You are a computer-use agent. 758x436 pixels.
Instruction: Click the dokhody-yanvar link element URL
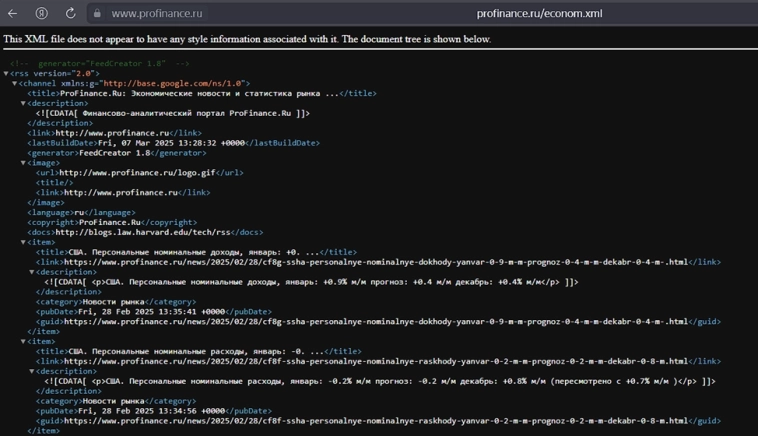pos(376,262)
